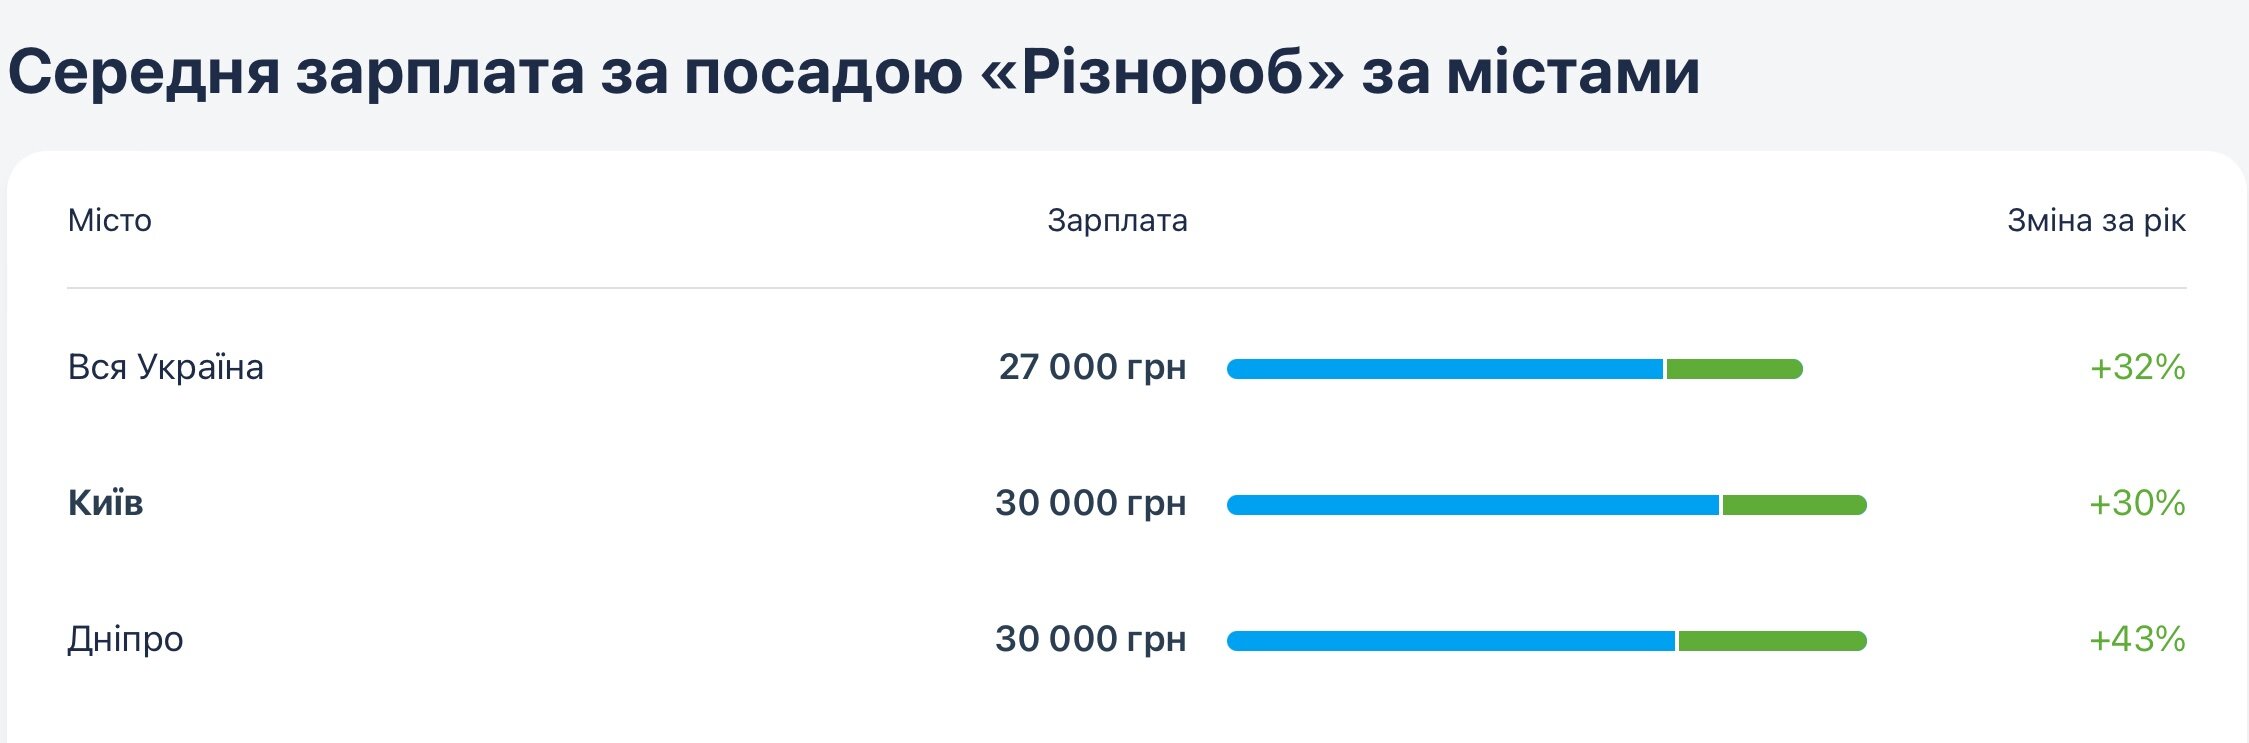Click the Зміна за рік column header
The image size is (2249, 743).
tap(2096, 220)
